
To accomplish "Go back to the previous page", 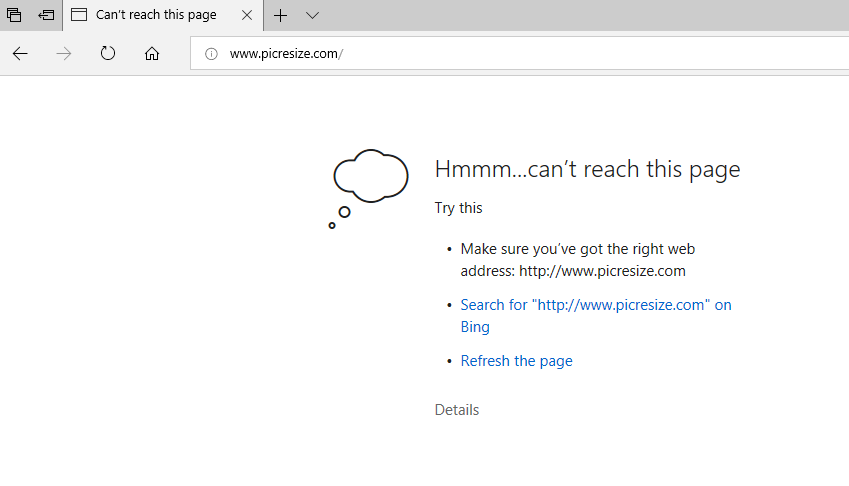I will pyautogui.click(x=20, y=54).
